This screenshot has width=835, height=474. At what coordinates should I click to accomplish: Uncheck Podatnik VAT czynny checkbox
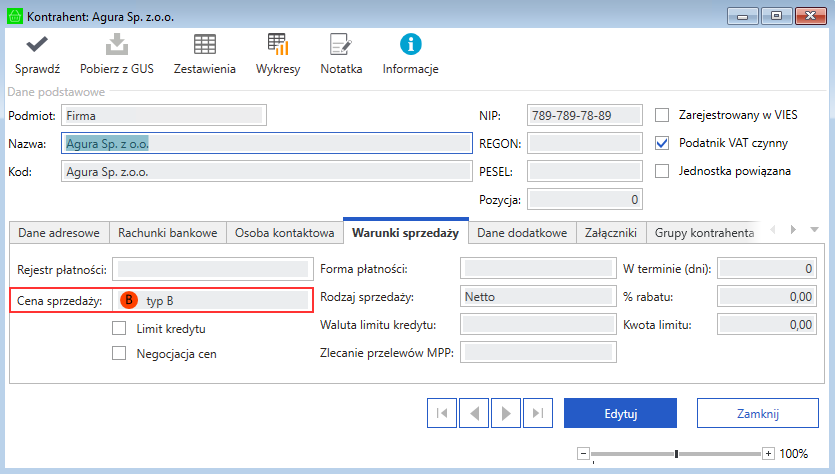662,143
